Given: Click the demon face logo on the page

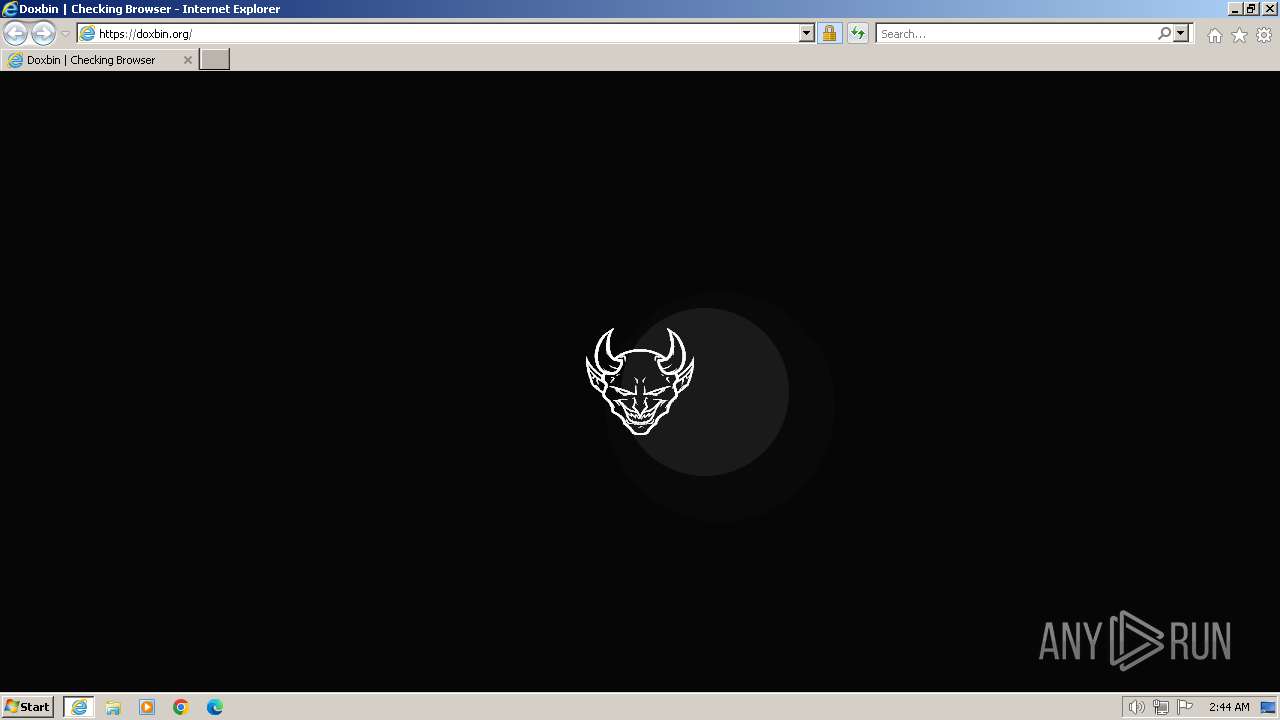Looking at the screenshot, I should coord(640,381).
